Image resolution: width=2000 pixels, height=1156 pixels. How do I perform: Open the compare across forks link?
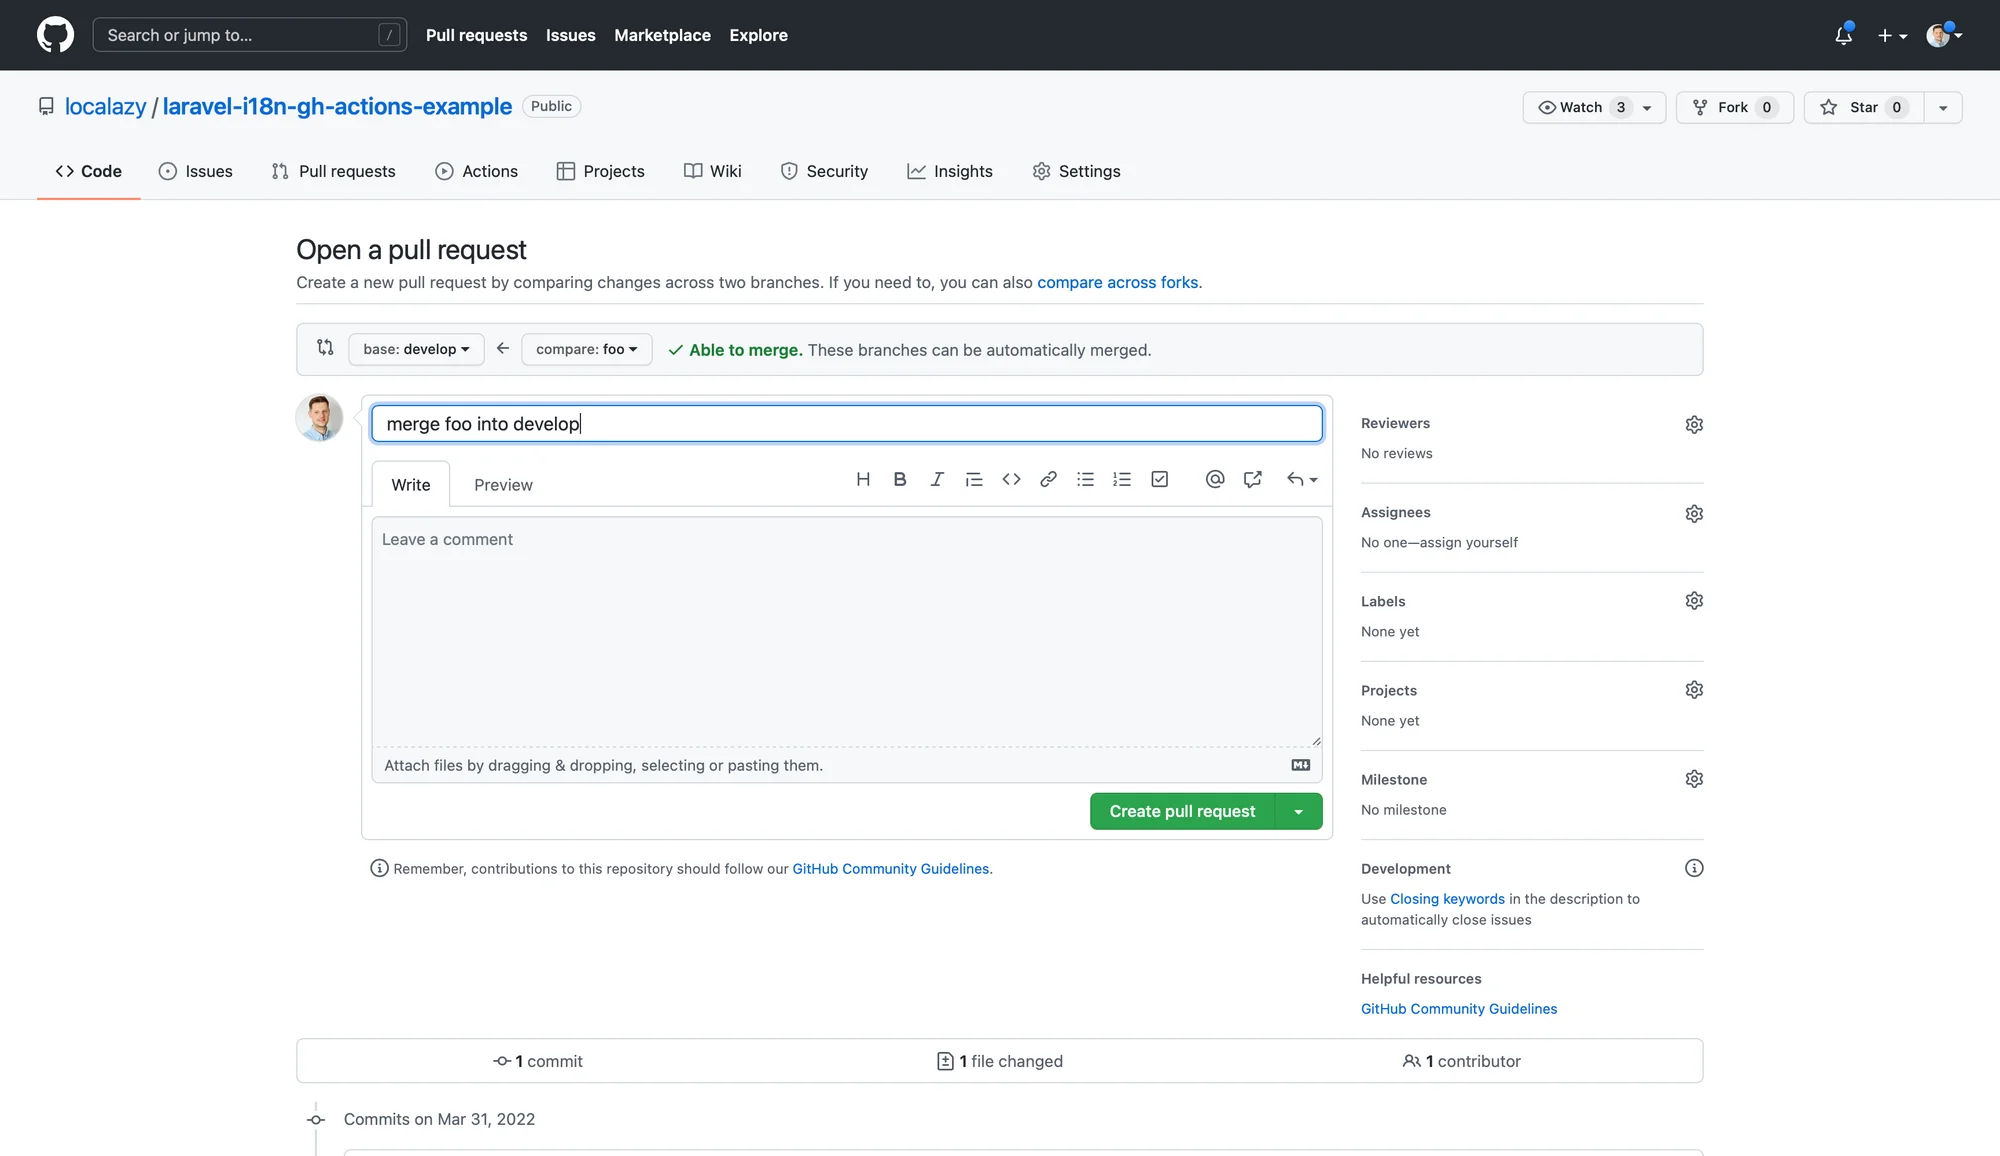tap(1117, 282)
